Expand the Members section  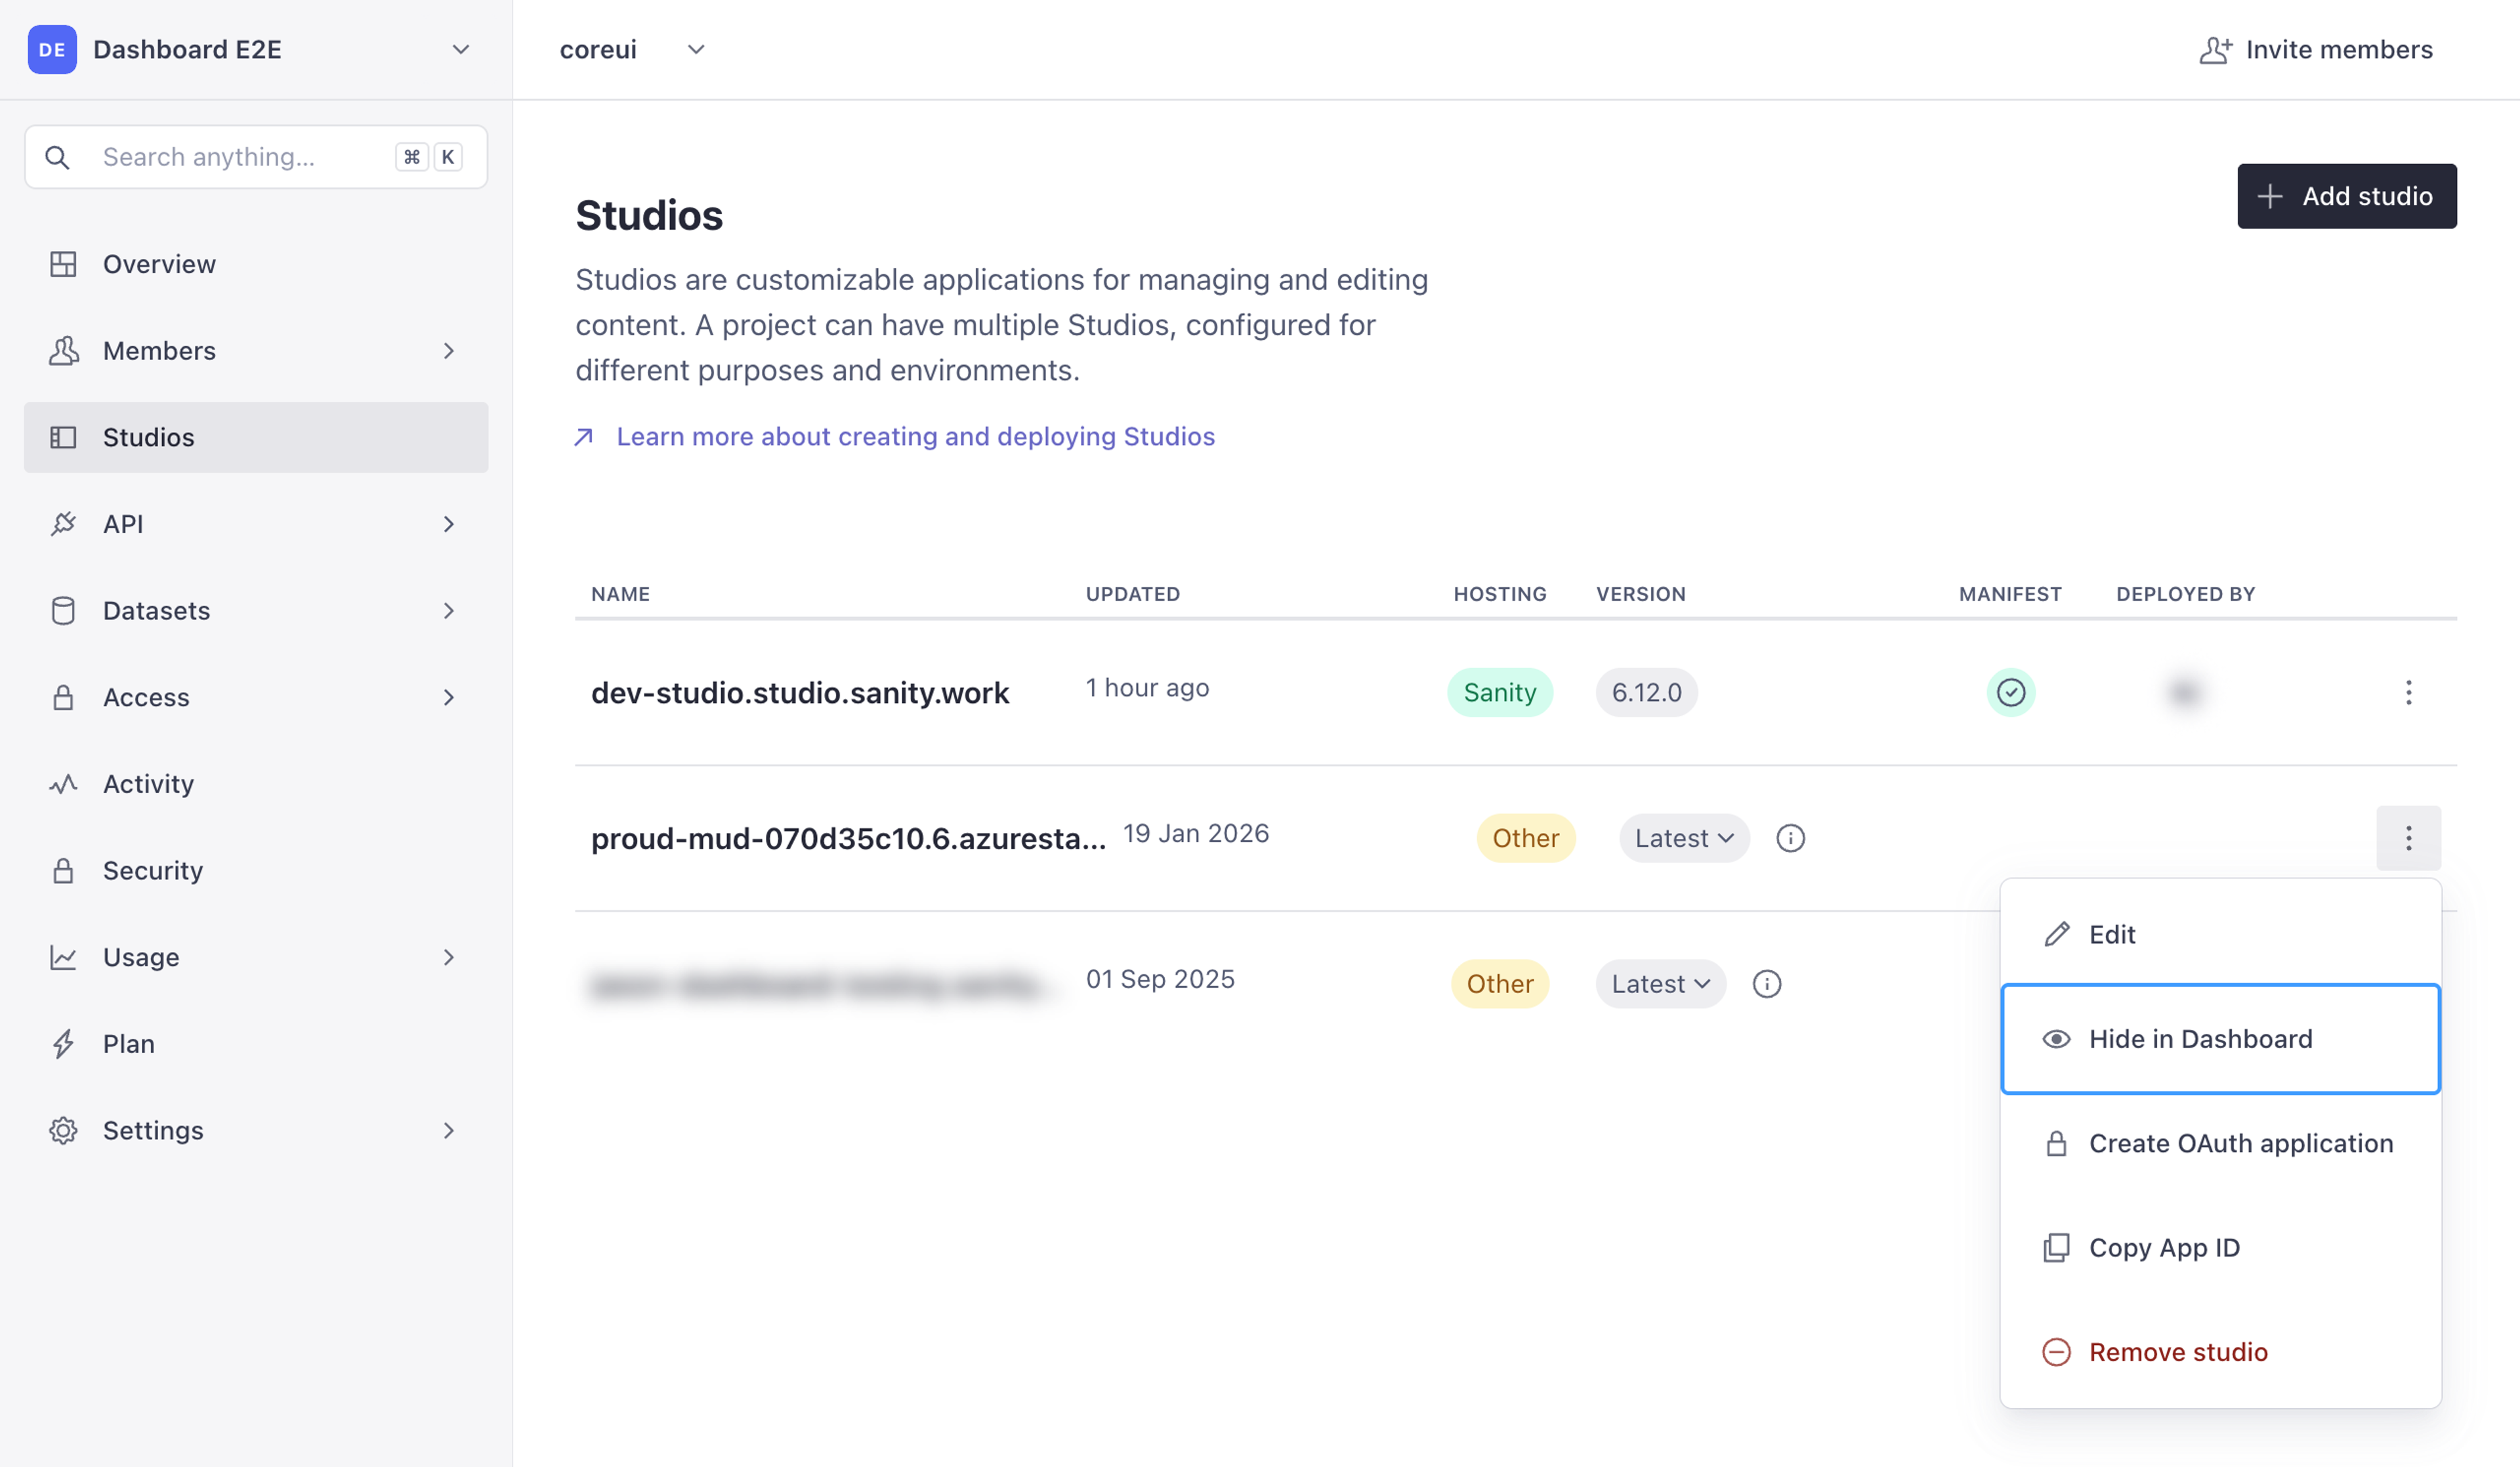(x=448, y=351)
